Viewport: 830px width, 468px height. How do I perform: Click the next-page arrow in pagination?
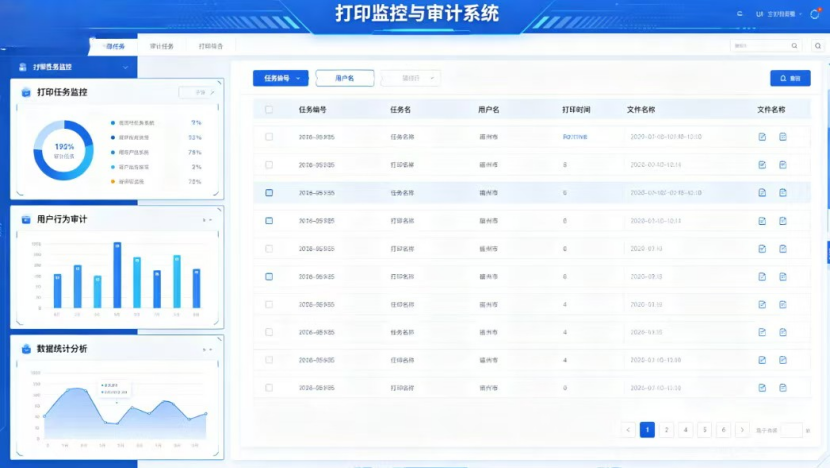coord(743,430)
